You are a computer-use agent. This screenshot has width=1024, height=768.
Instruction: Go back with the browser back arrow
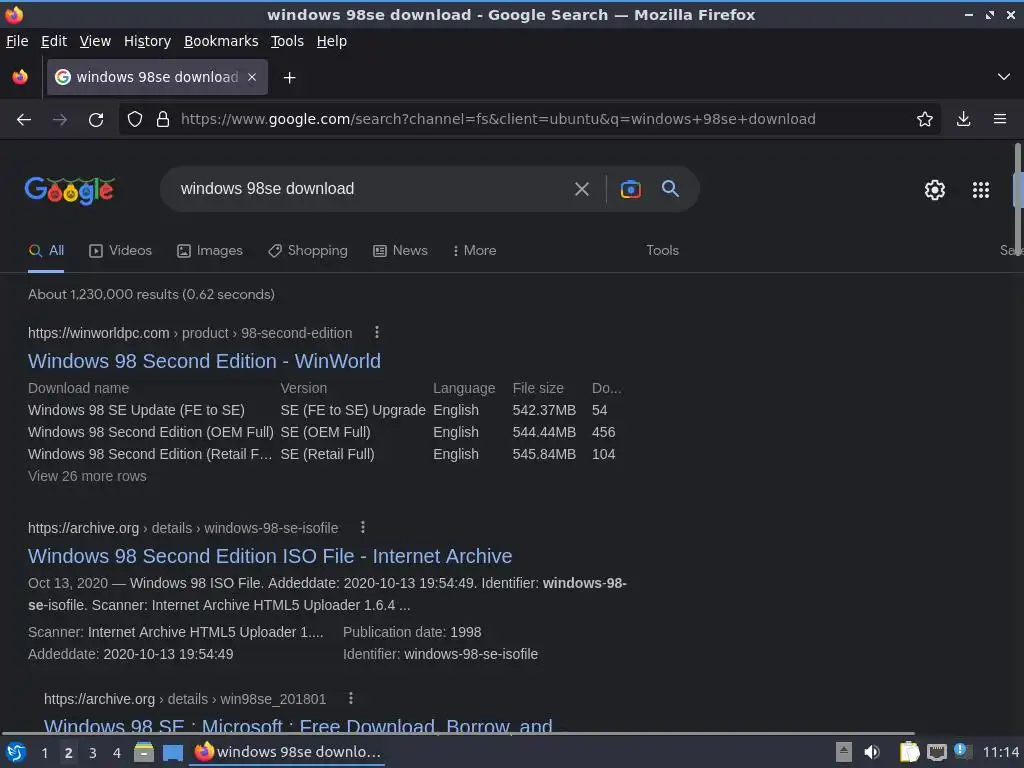pos(24,120)
